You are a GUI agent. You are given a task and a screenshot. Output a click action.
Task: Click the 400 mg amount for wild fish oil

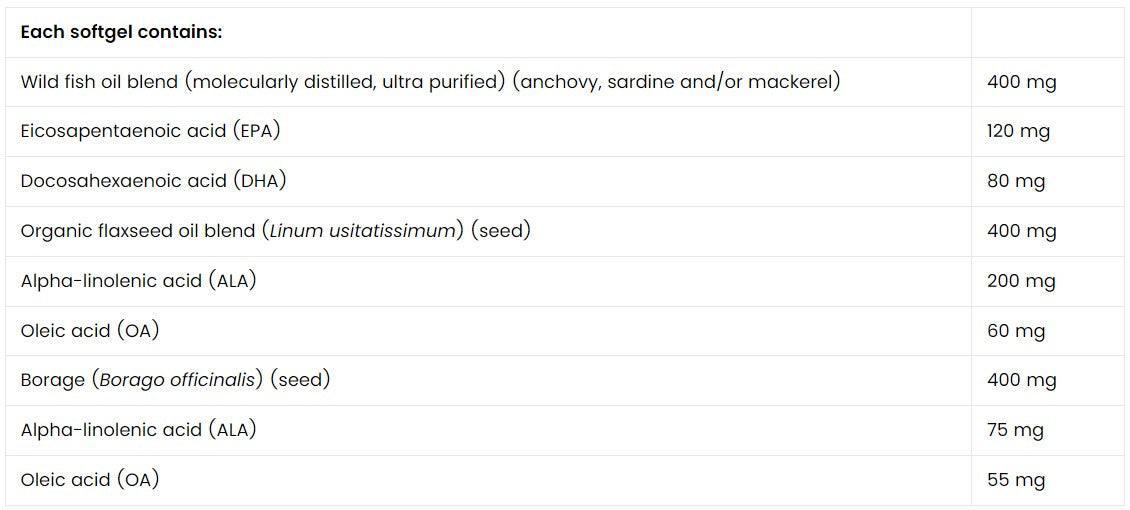pyautogui.click(x=1021, y=82)
